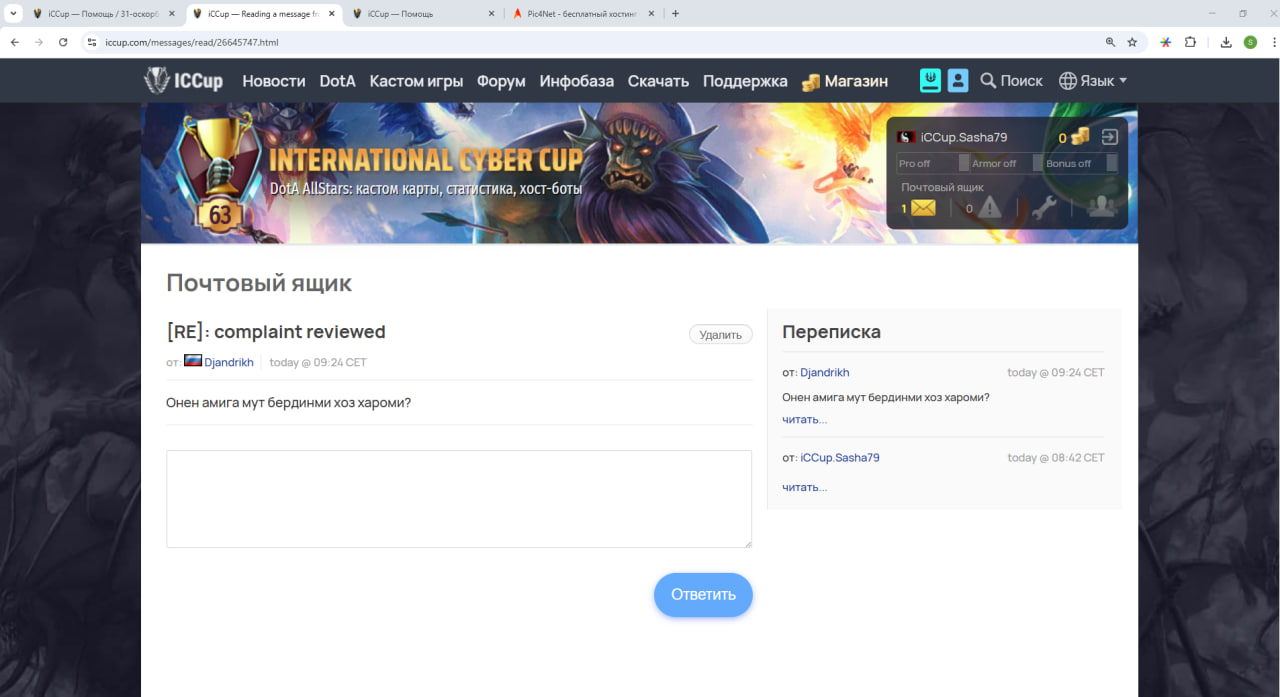This screenshot has width=1280, height=697.
Task: Open the cyan ladder icon in the navbar
Action: [x=931, y=81]
